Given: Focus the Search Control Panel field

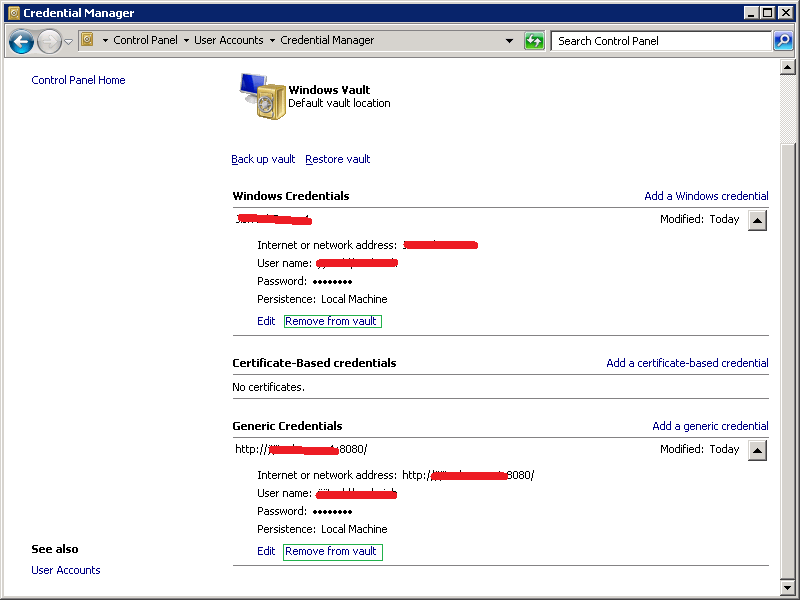Looking at the screenshot, I should point(661,41).
